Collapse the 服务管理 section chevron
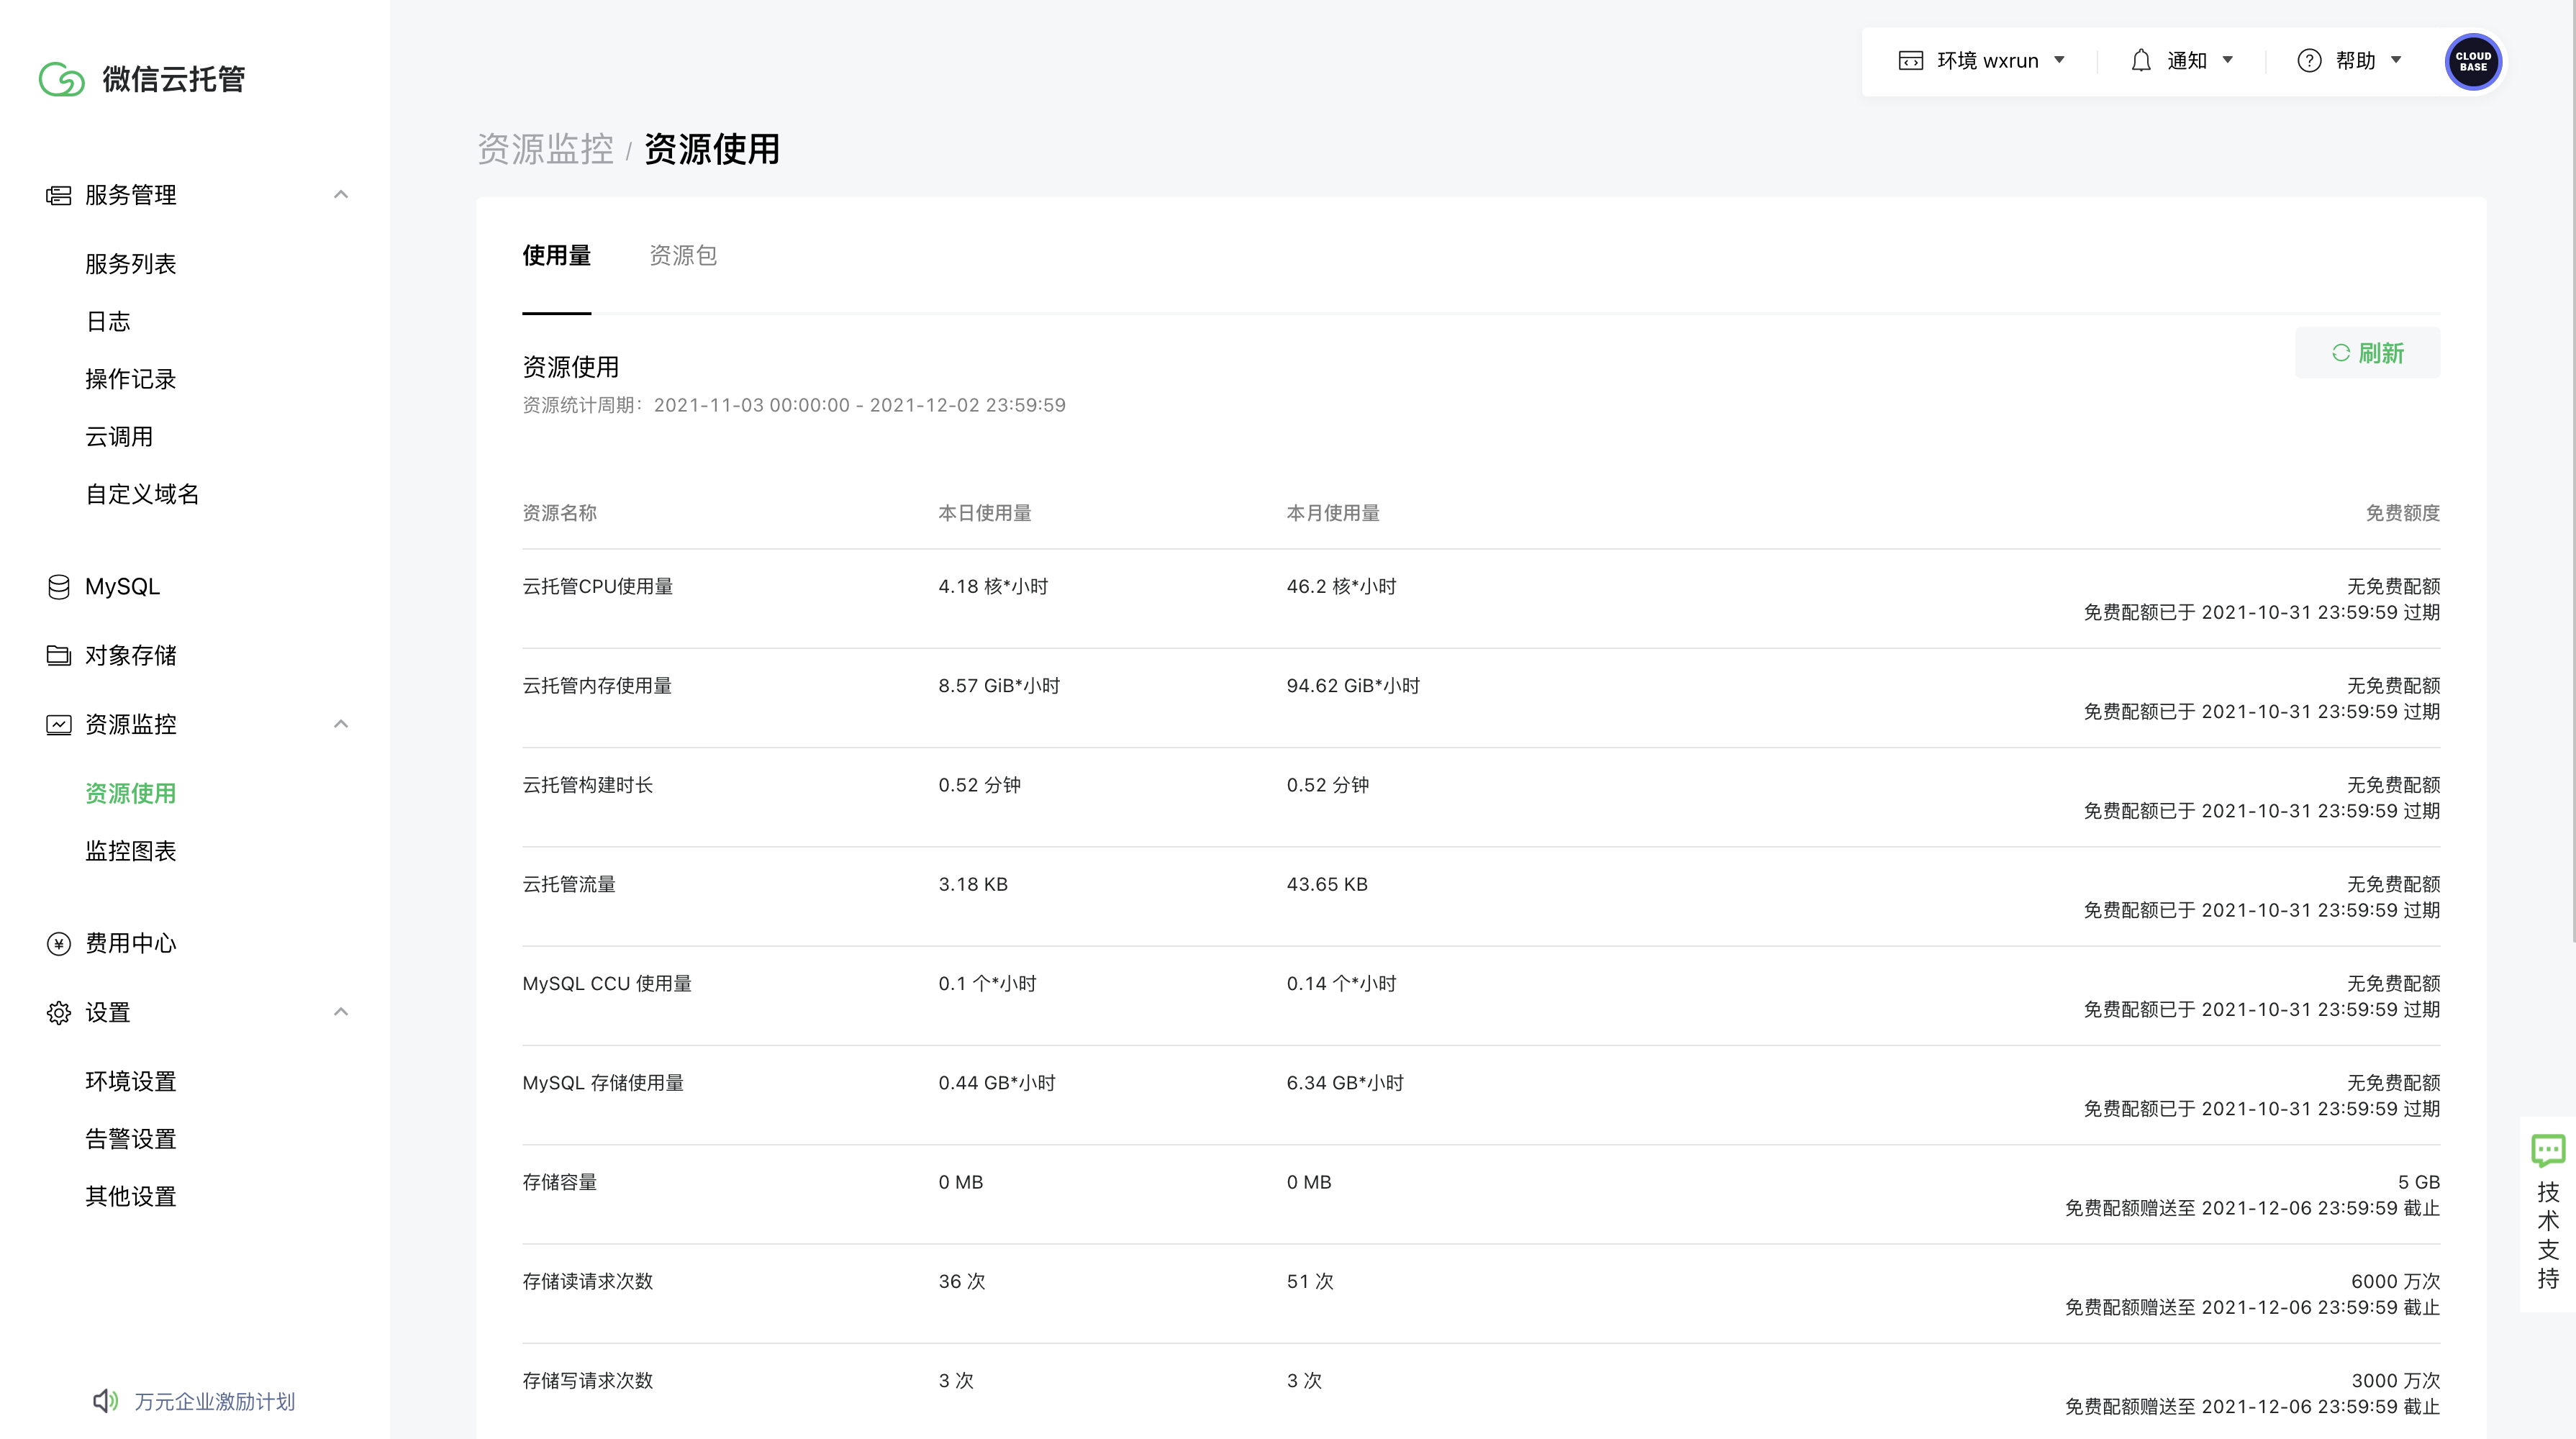The height and width of the screenshot is (1439, 2576). (341, 194)
